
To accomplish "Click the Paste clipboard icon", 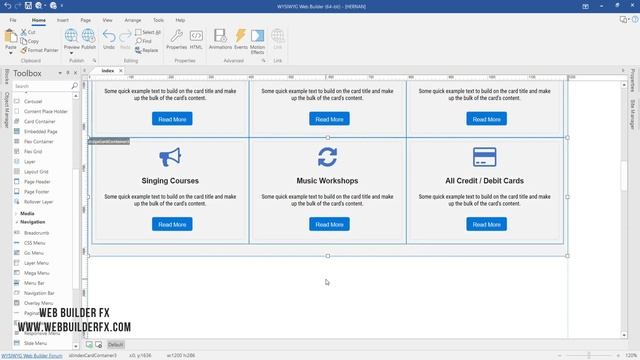I will 11,37.
